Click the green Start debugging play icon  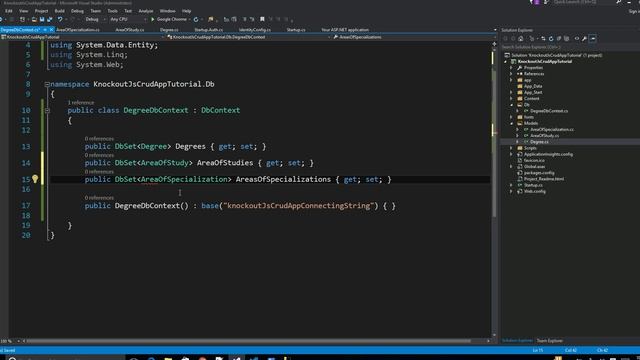(153, 19)
